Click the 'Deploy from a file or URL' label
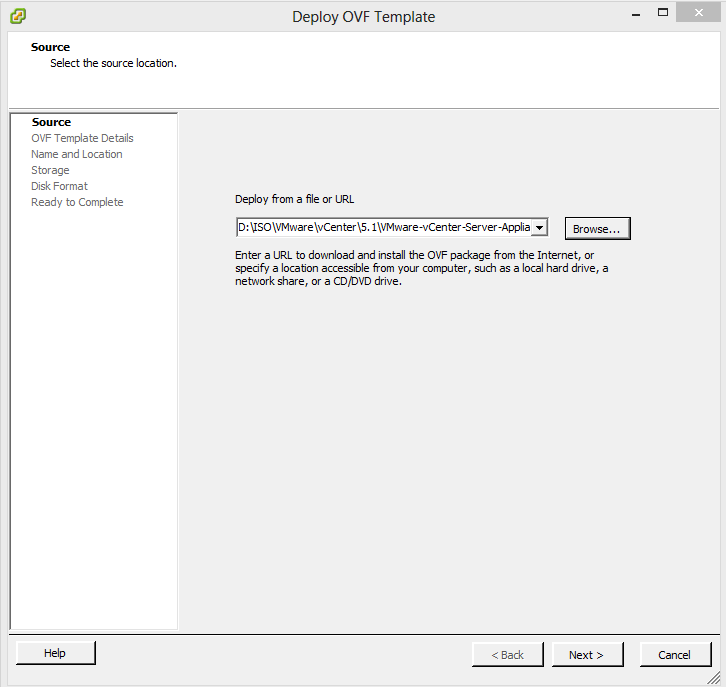 [x=294, y=199]
